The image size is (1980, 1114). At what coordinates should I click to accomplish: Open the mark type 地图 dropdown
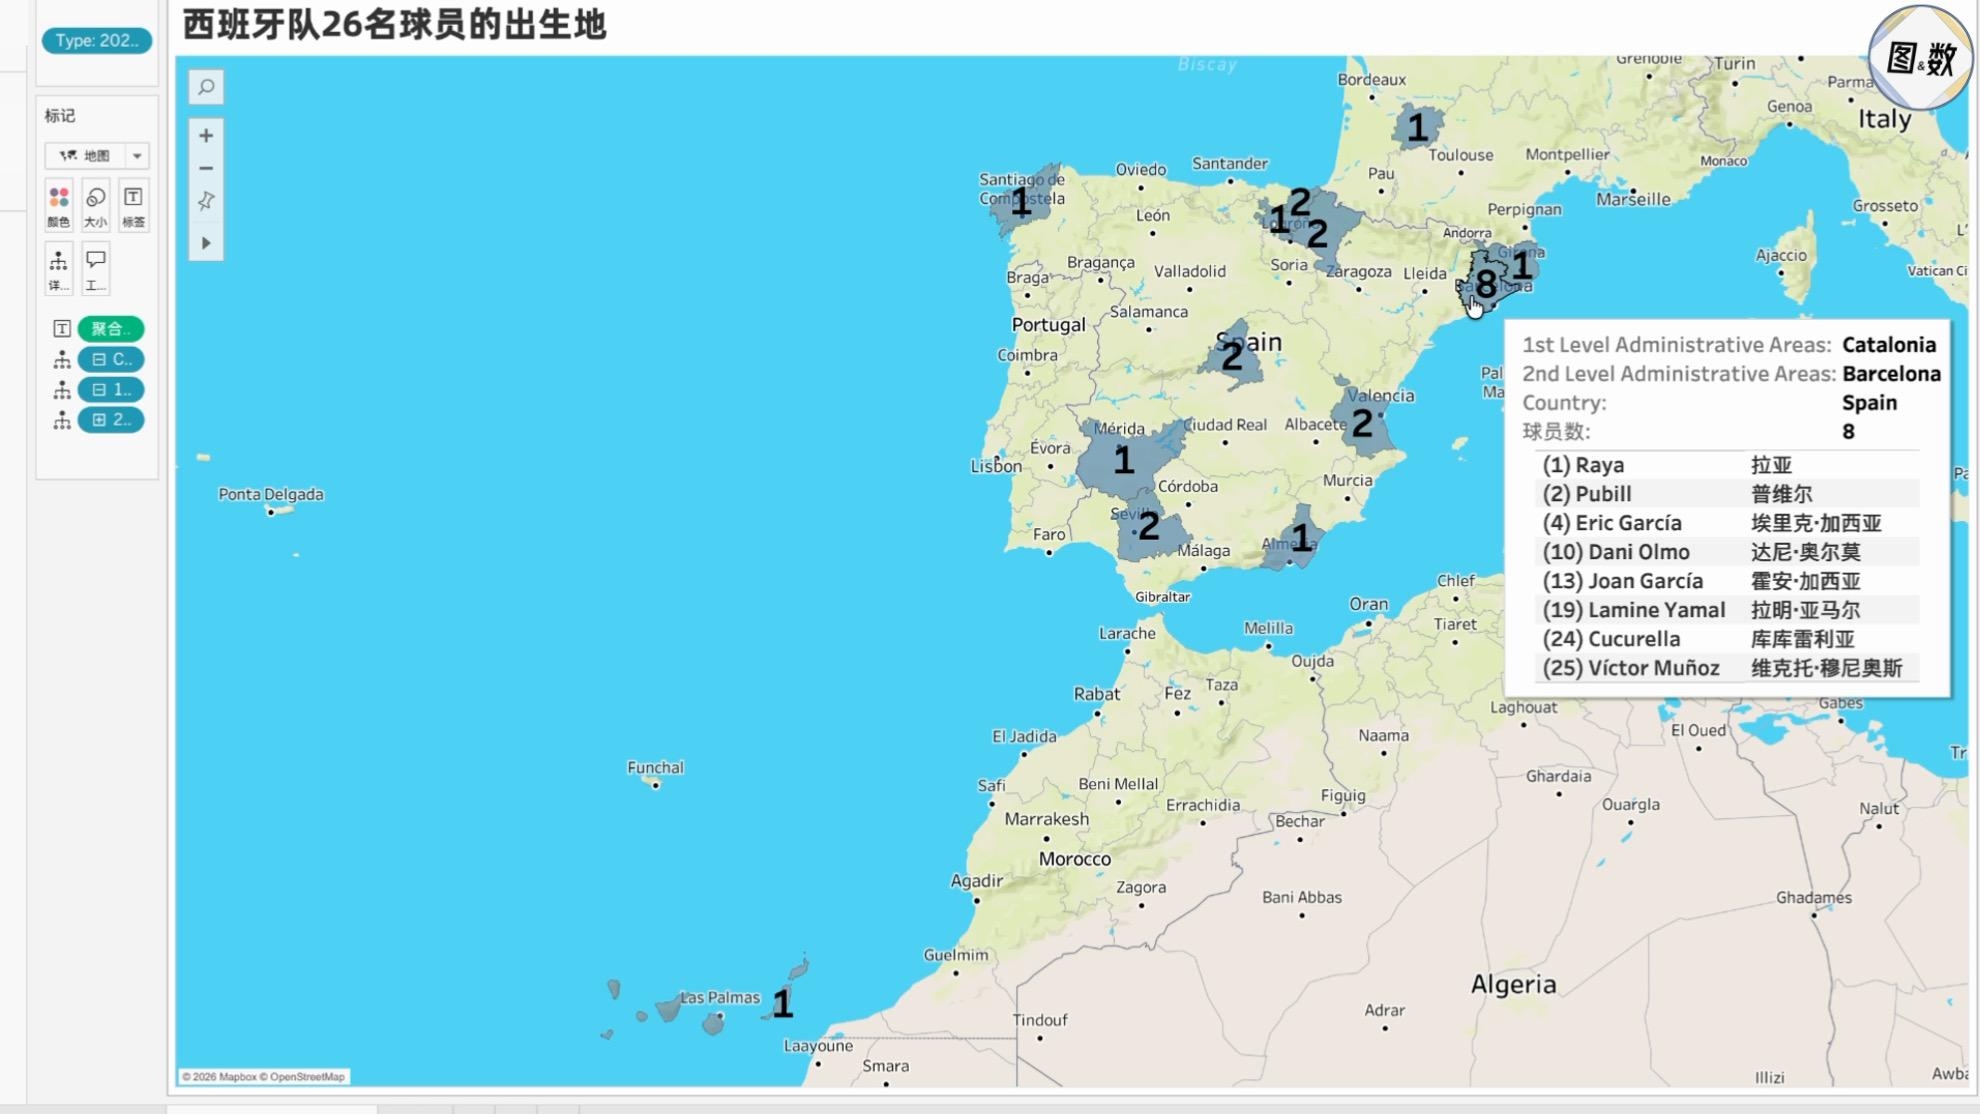pos(96,155)
